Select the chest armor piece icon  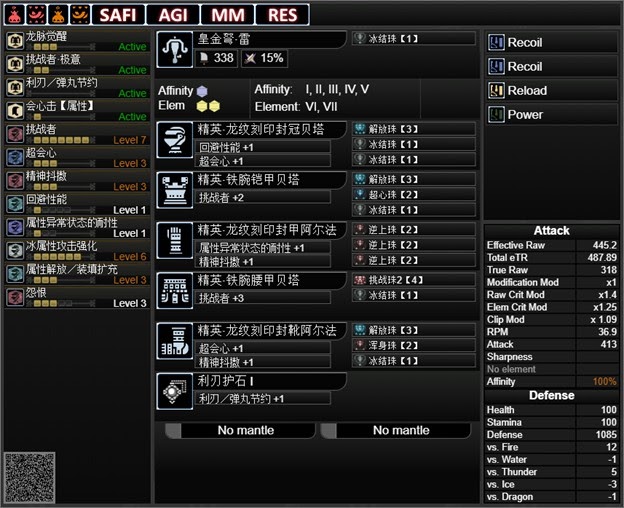click(x=175, y=191)
